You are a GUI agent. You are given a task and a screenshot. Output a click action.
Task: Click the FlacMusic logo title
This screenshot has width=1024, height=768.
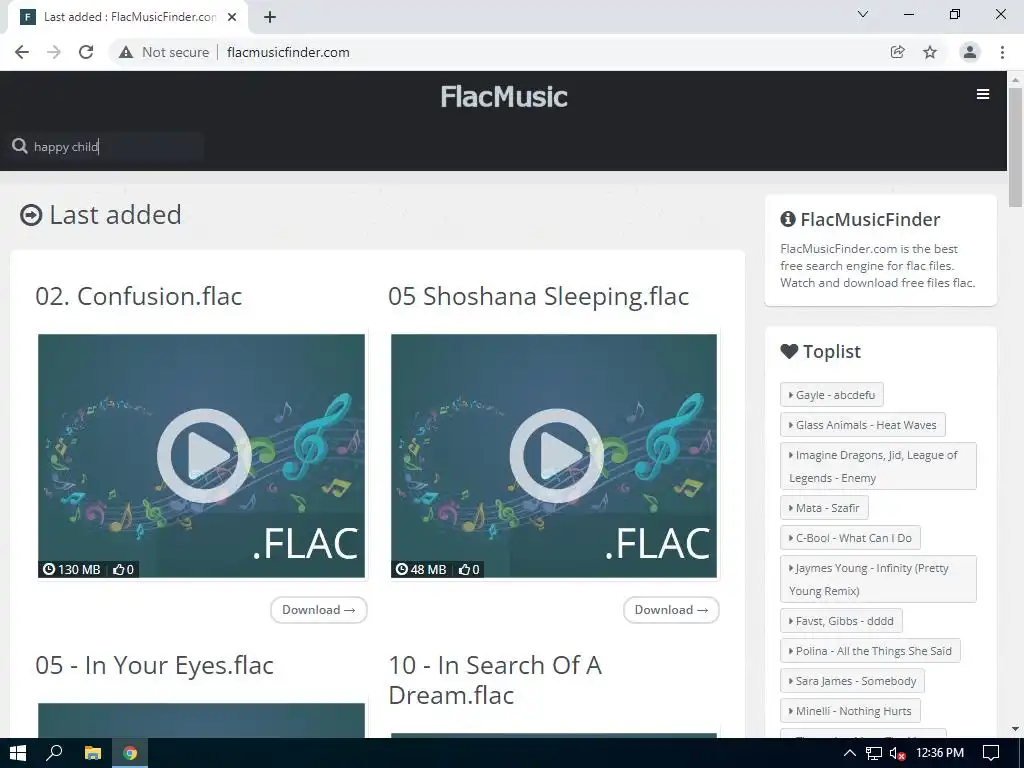pos(504,97)
